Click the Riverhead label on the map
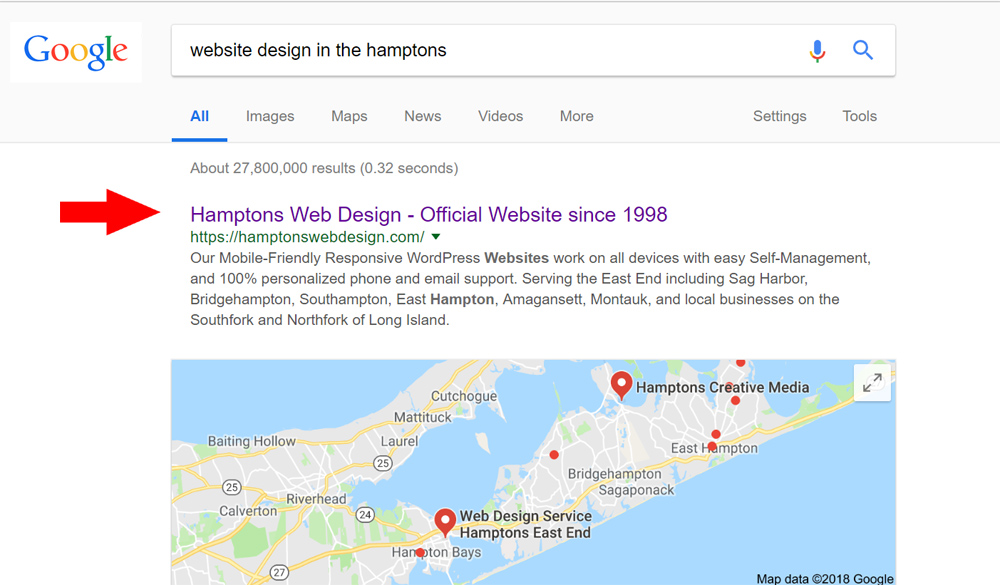 pos(316,499)
